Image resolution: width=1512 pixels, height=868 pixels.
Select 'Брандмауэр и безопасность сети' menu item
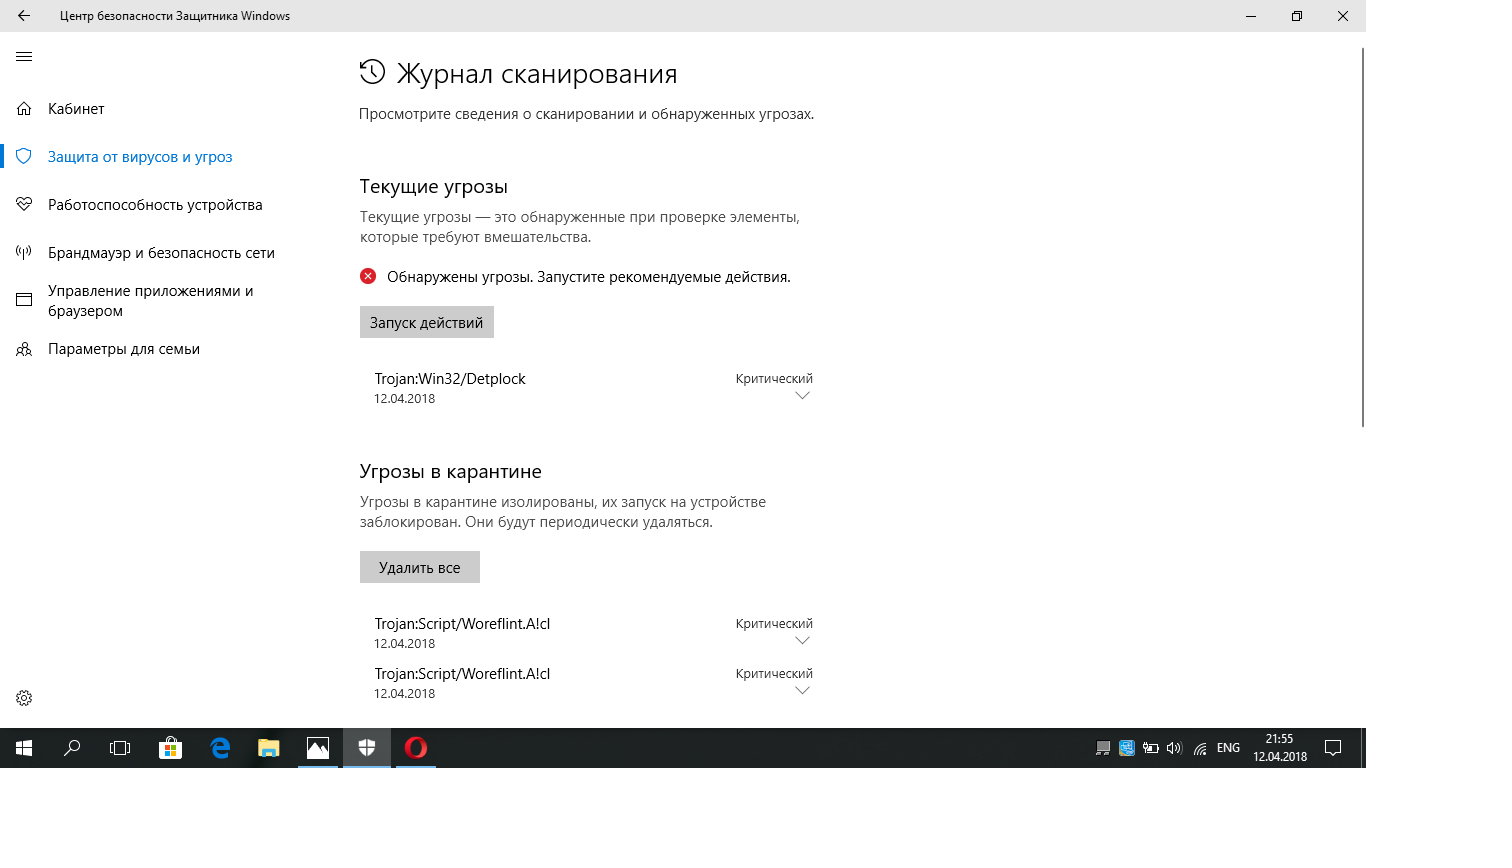(161, 253)
